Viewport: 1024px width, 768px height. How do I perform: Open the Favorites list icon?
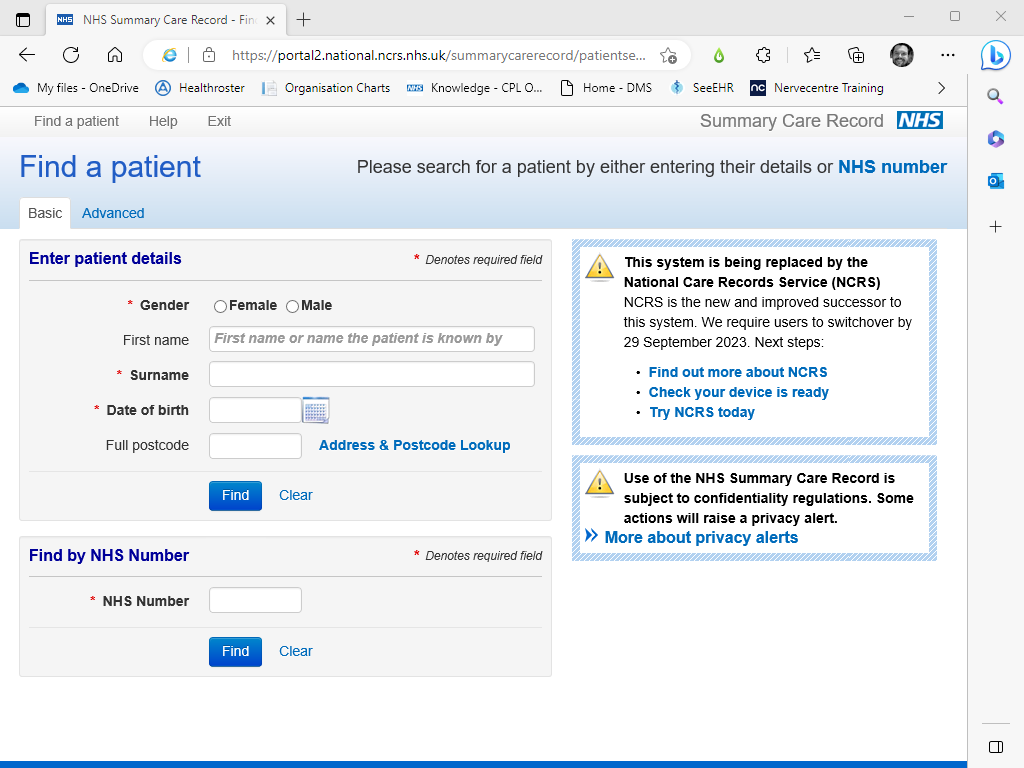point(812,56)
